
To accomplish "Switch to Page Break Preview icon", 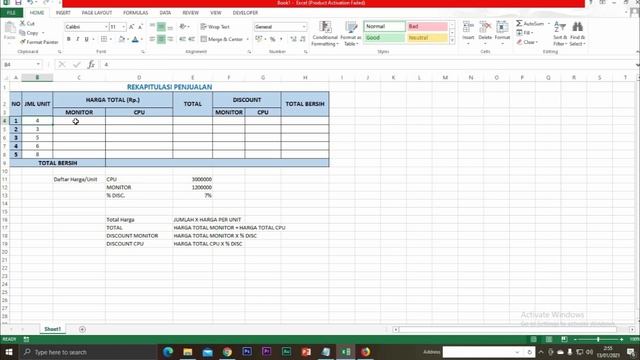I will tap(564, 339).
